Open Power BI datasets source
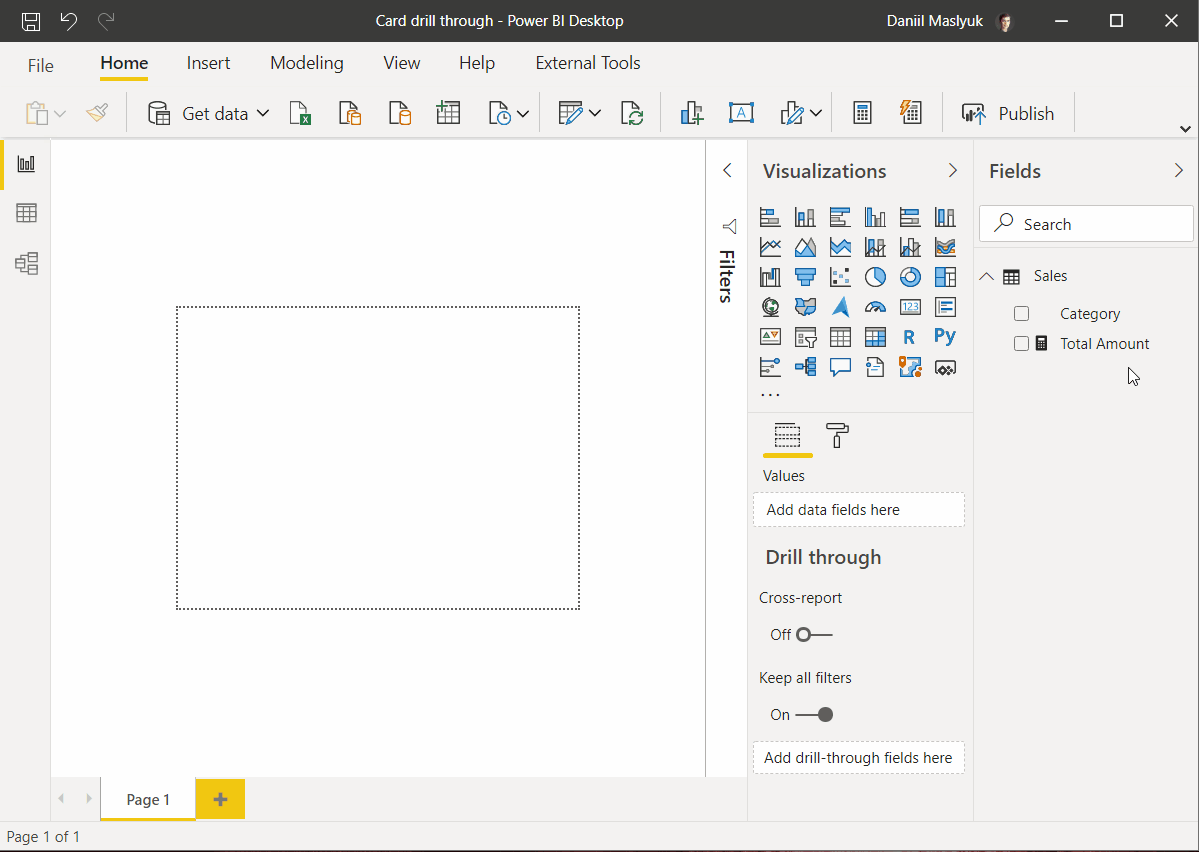 click(x=349, y=113)
